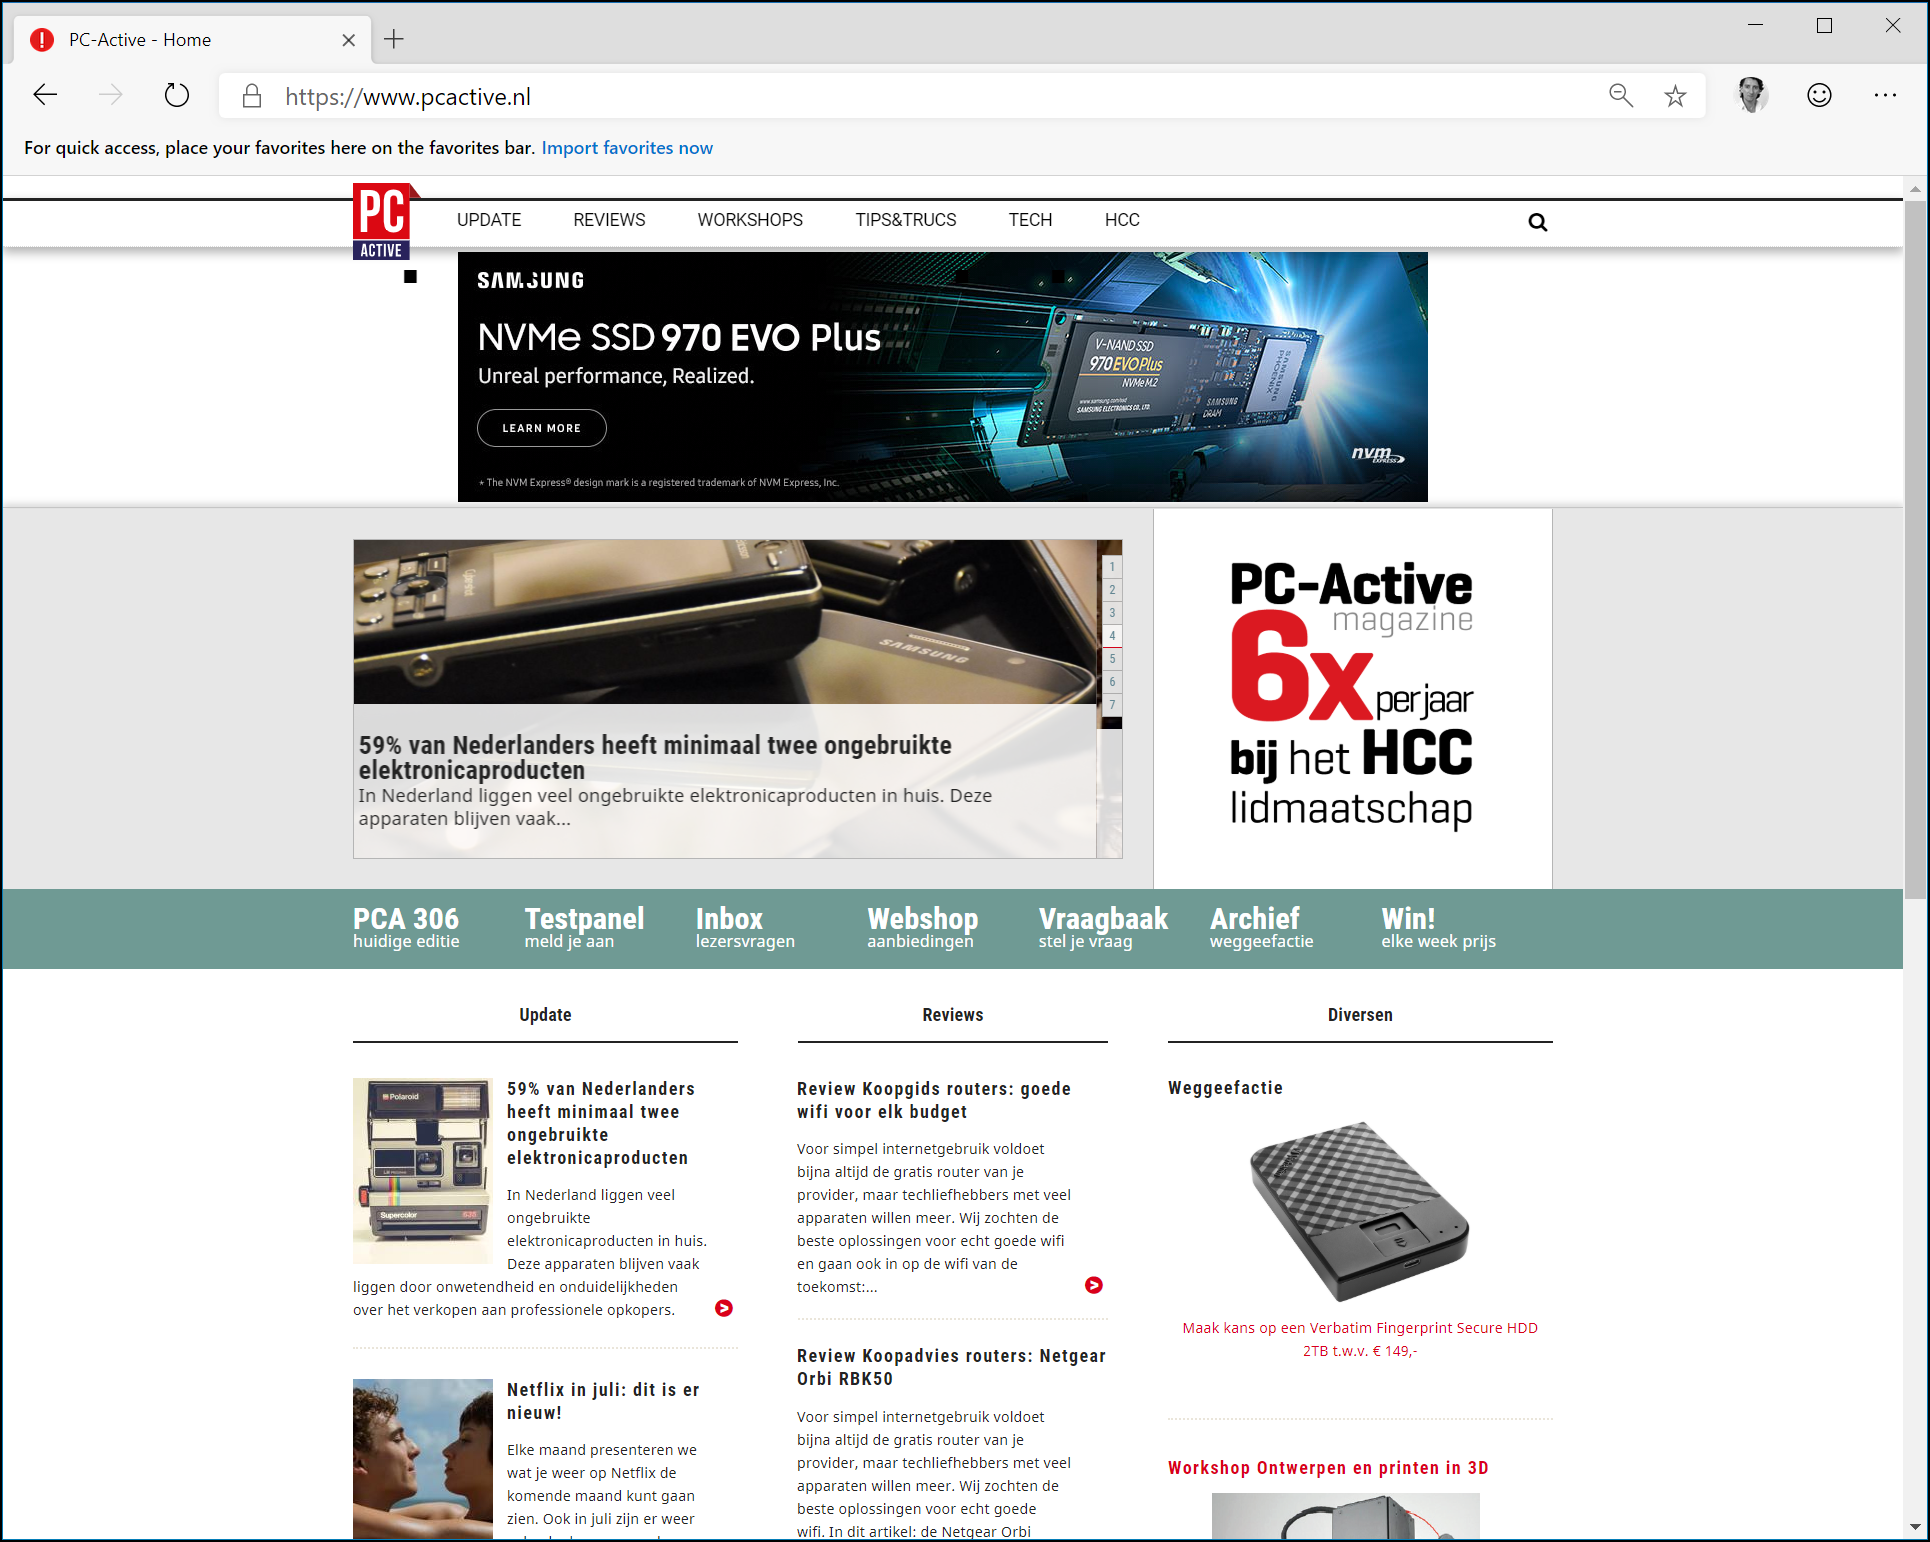Viewport: 1930px width, 1542px height.
Task: Select slide 7 in the carousel
Action: pyautogui.click(x=1111, y=705)
